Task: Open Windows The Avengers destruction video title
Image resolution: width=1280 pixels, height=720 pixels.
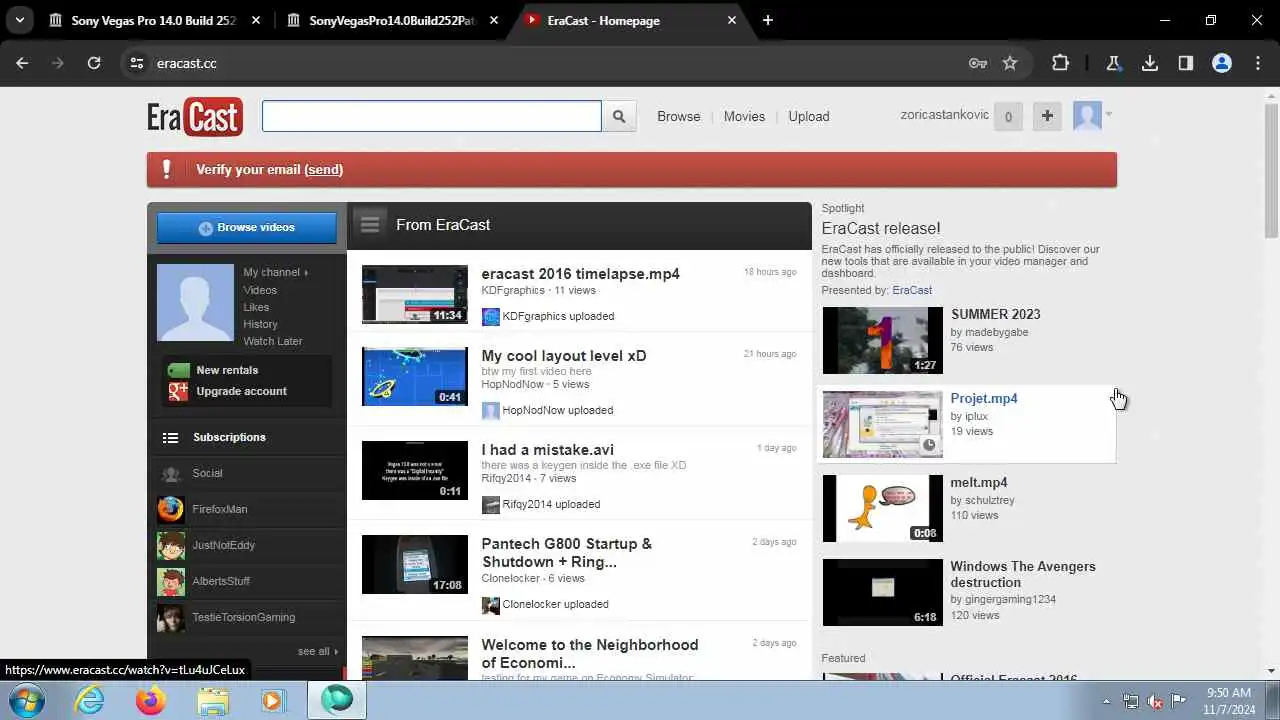Action: pyautogui.click(x=1023, y=574)
